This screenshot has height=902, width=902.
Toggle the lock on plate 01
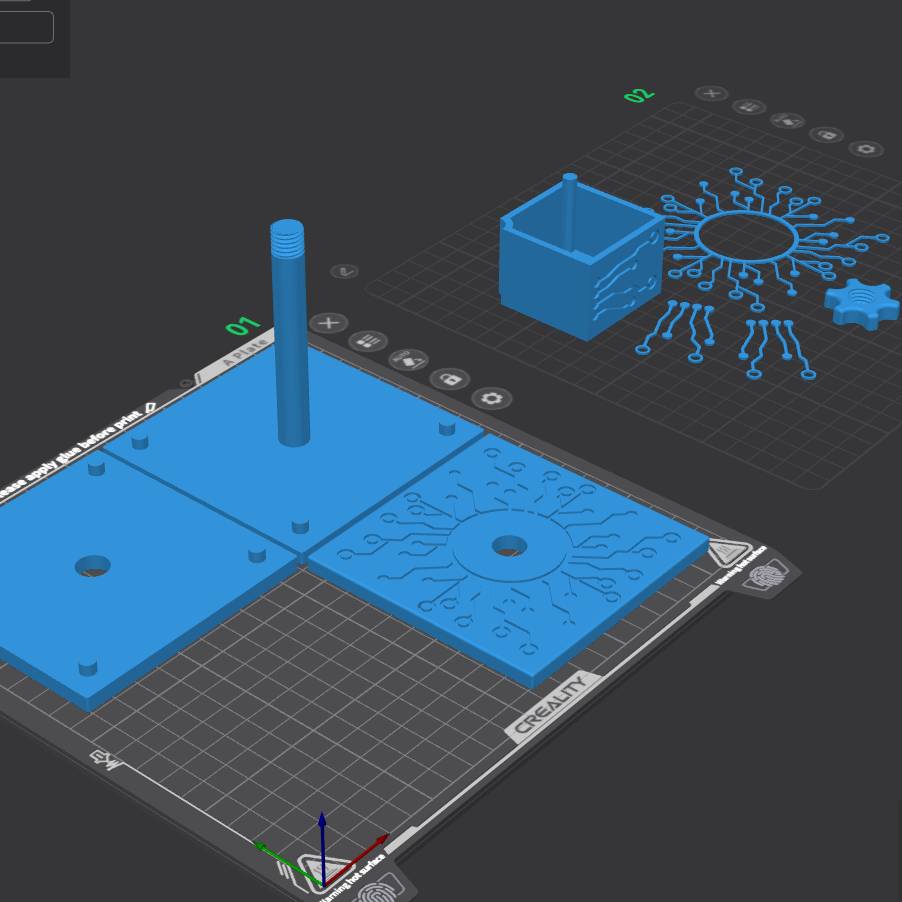pos(450,379)
